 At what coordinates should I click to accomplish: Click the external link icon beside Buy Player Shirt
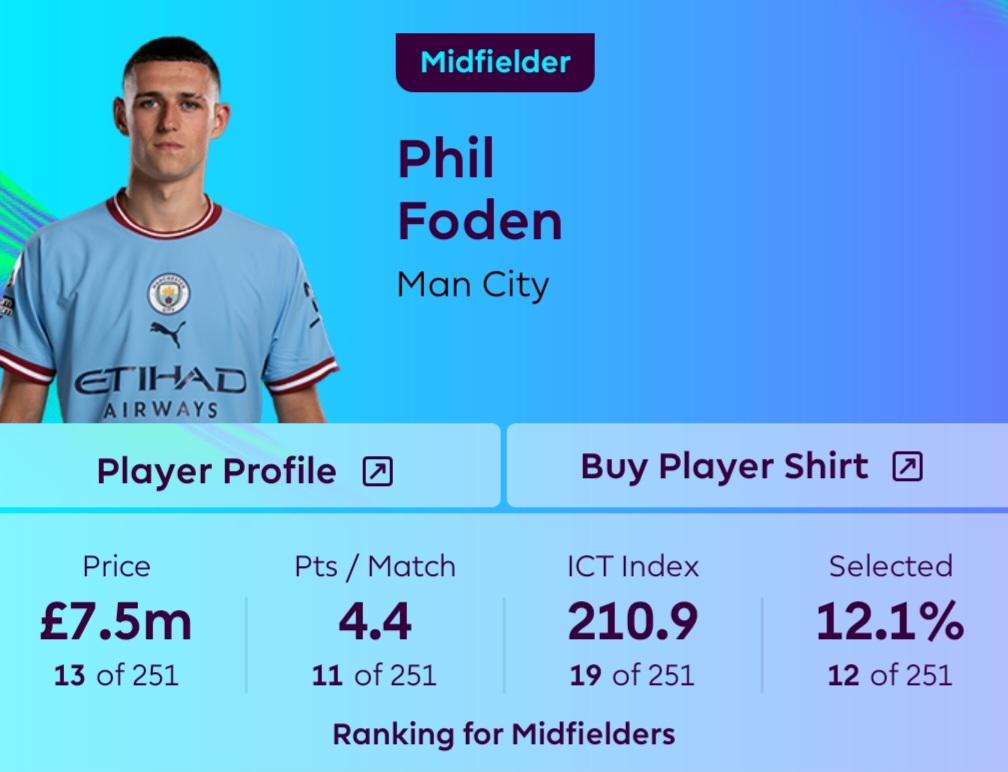[x=907, y=467]
